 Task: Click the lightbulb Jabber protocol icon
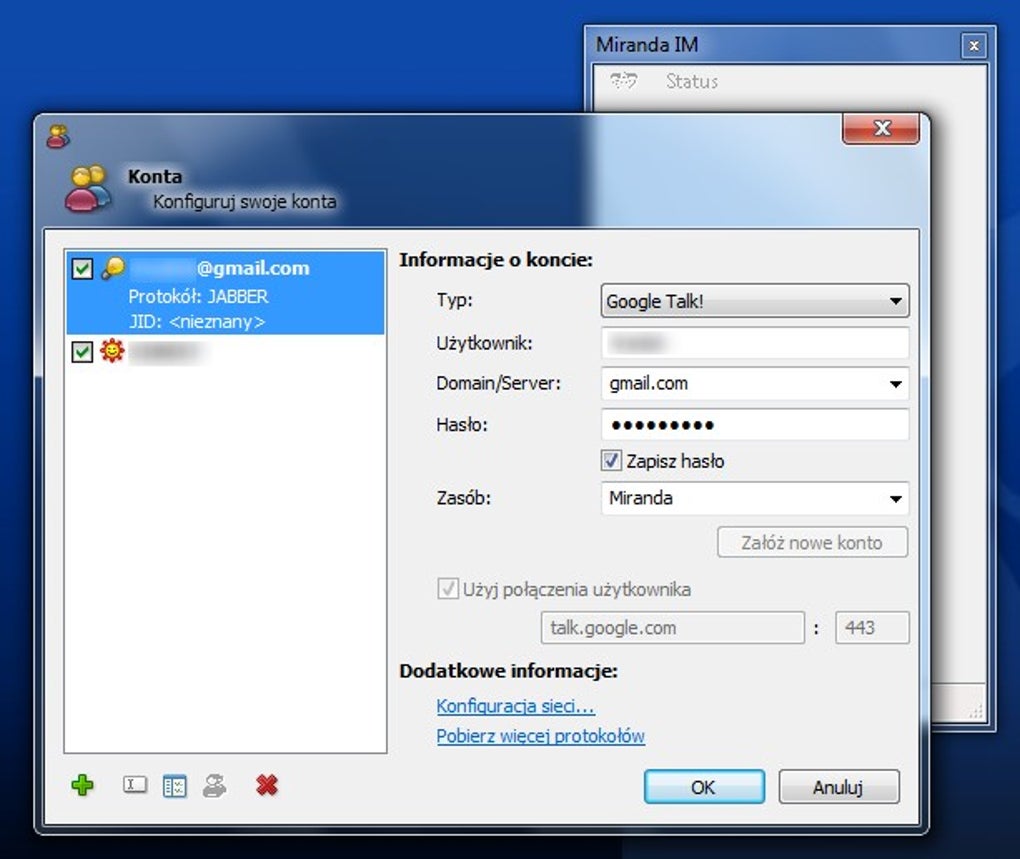click(113, 268)
